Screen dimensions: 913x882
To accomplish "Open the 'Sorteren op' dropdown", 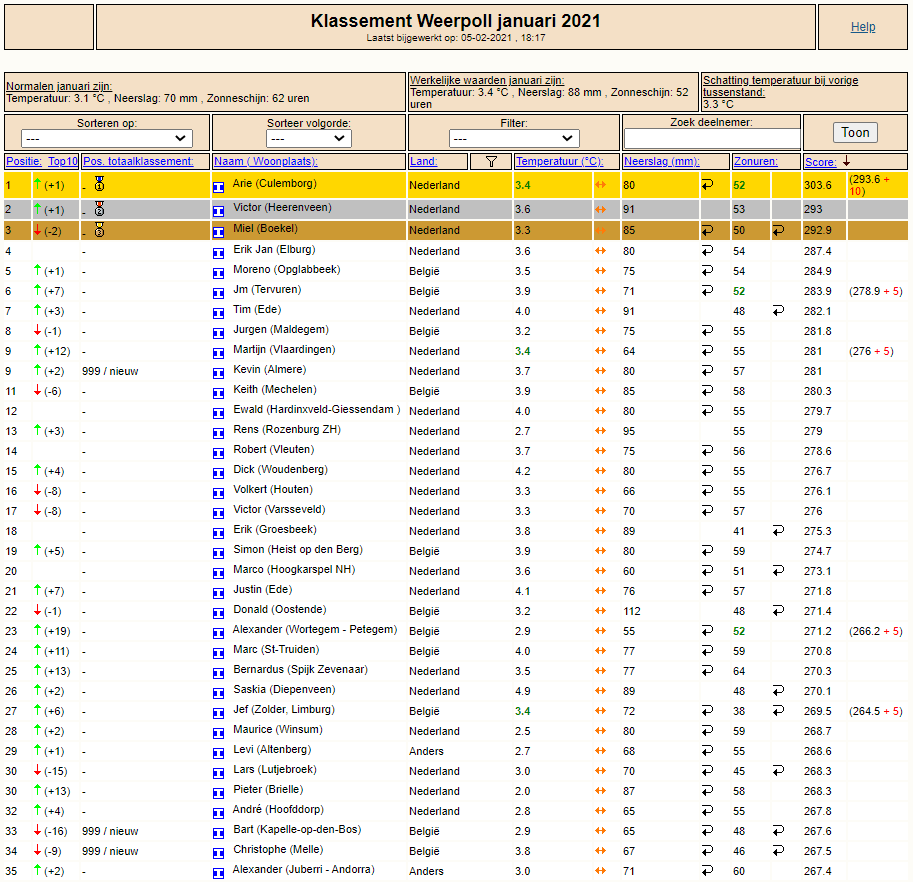I will point(107,139).
